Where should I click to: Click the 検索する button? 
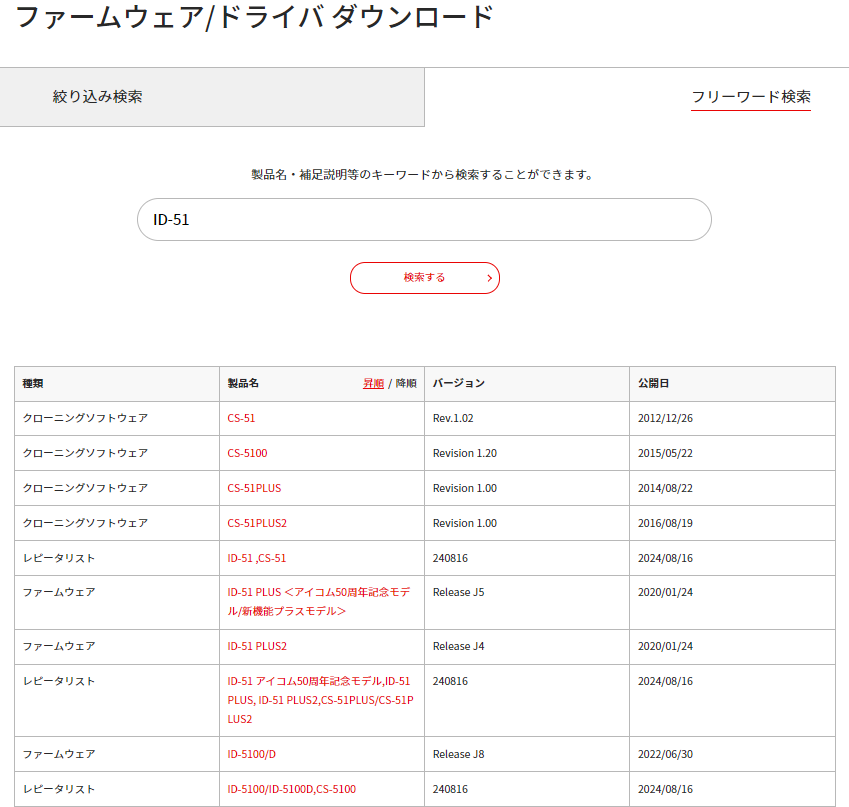(x=424, y=278)
